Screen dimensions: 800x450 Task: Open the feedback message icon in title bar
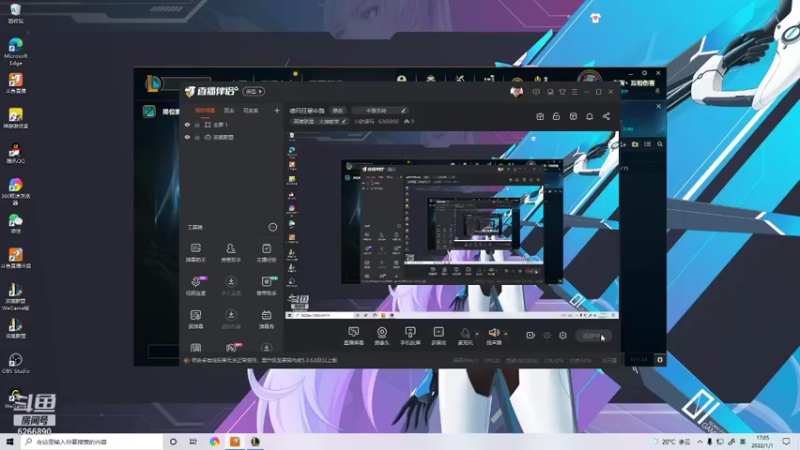tap(536, 92)
